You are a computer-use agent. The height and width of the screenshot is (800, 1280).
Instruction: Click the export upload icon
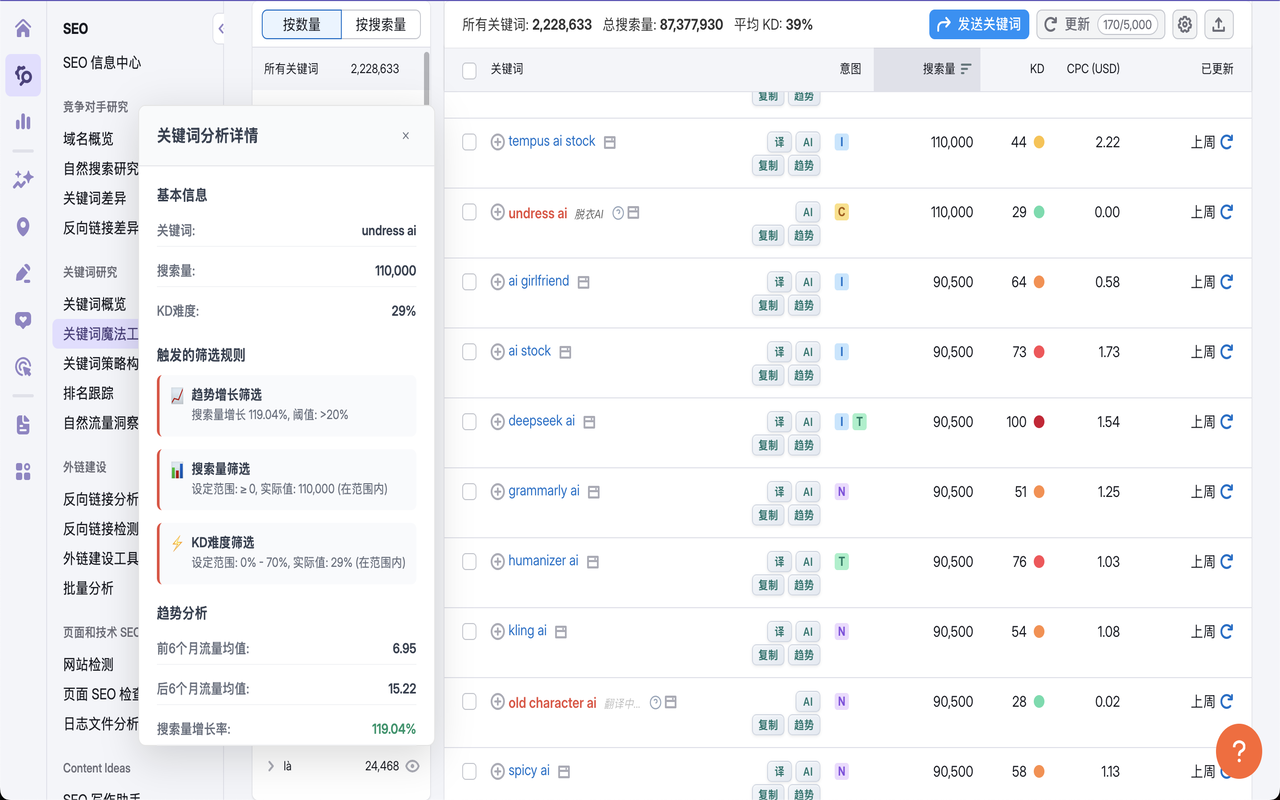pyautogui.click(x=1218, y=25)
